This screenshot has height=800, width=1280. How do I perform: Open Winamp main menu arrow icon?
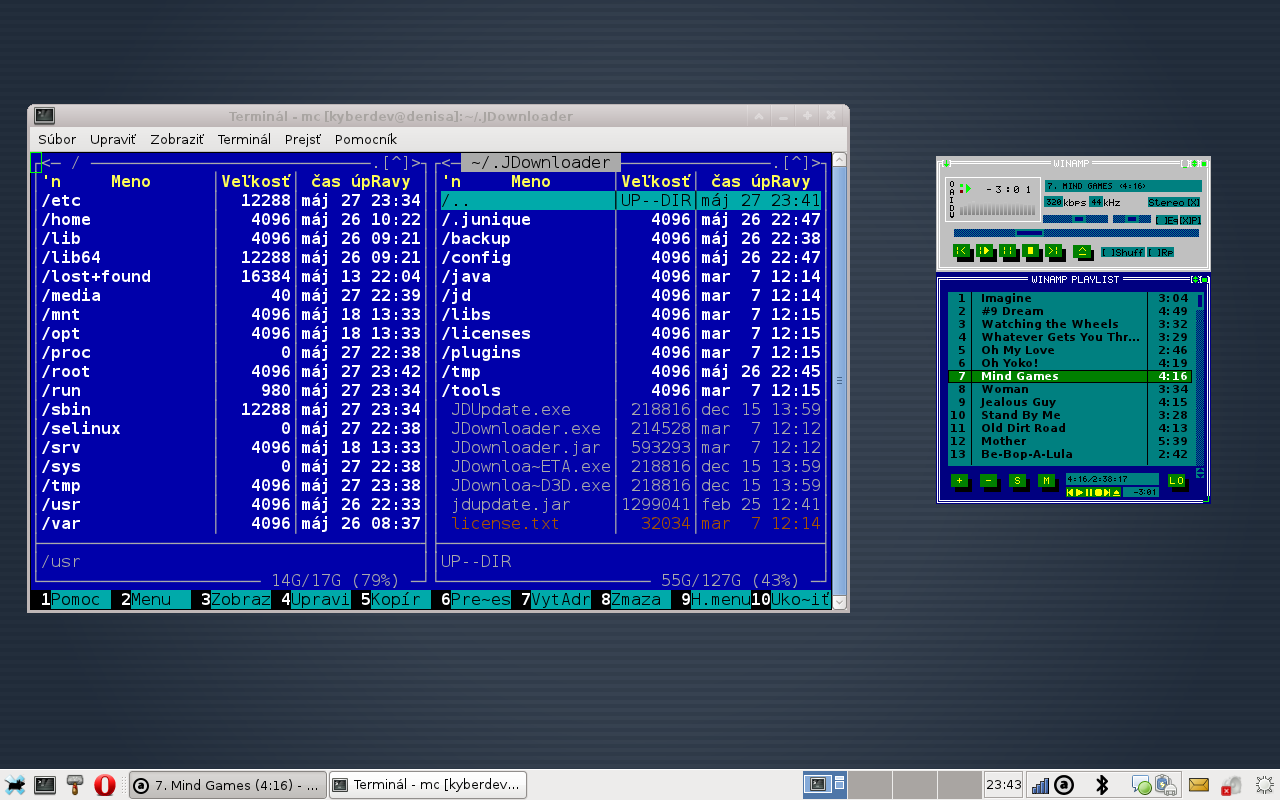(x=946, y=163)
